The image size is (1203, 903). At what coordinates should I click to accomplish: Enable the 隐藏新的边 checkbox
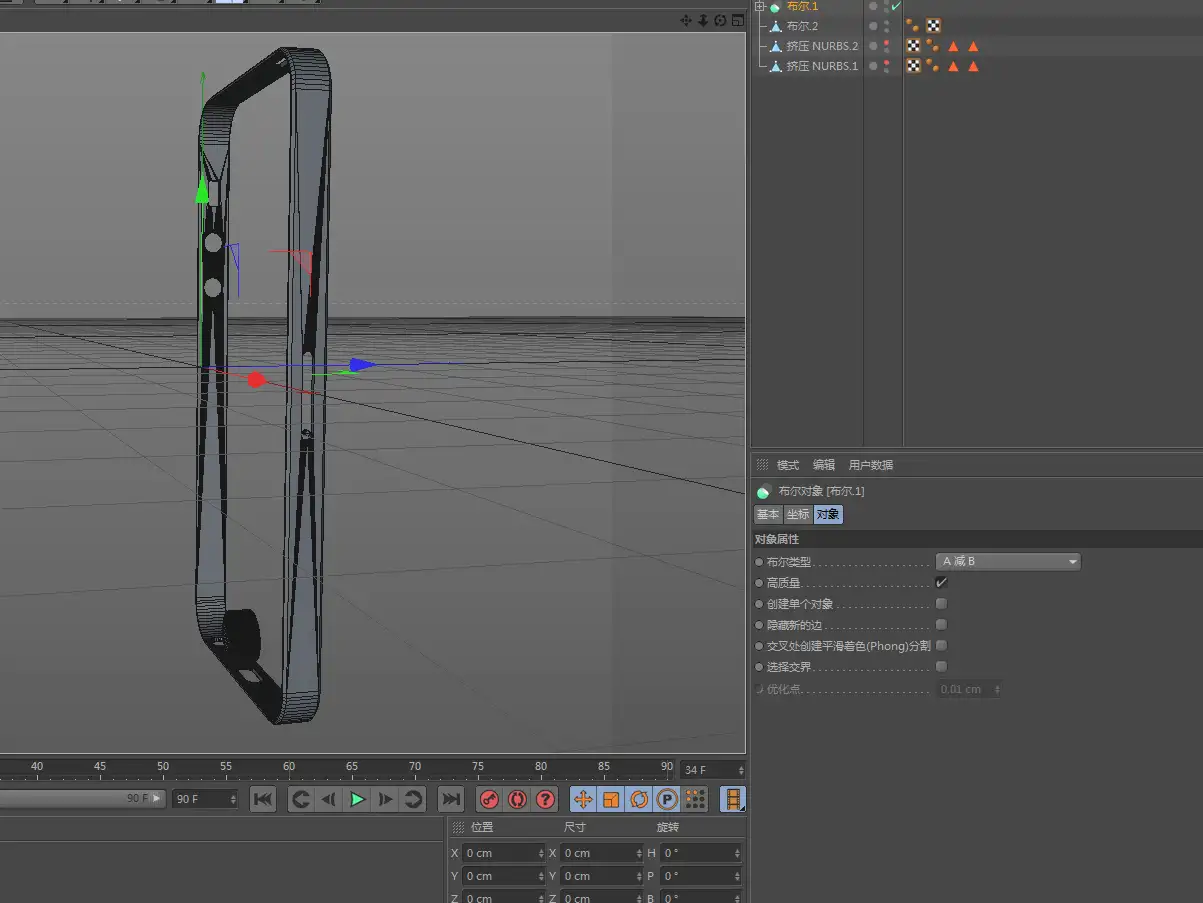[x=941, y=625]
